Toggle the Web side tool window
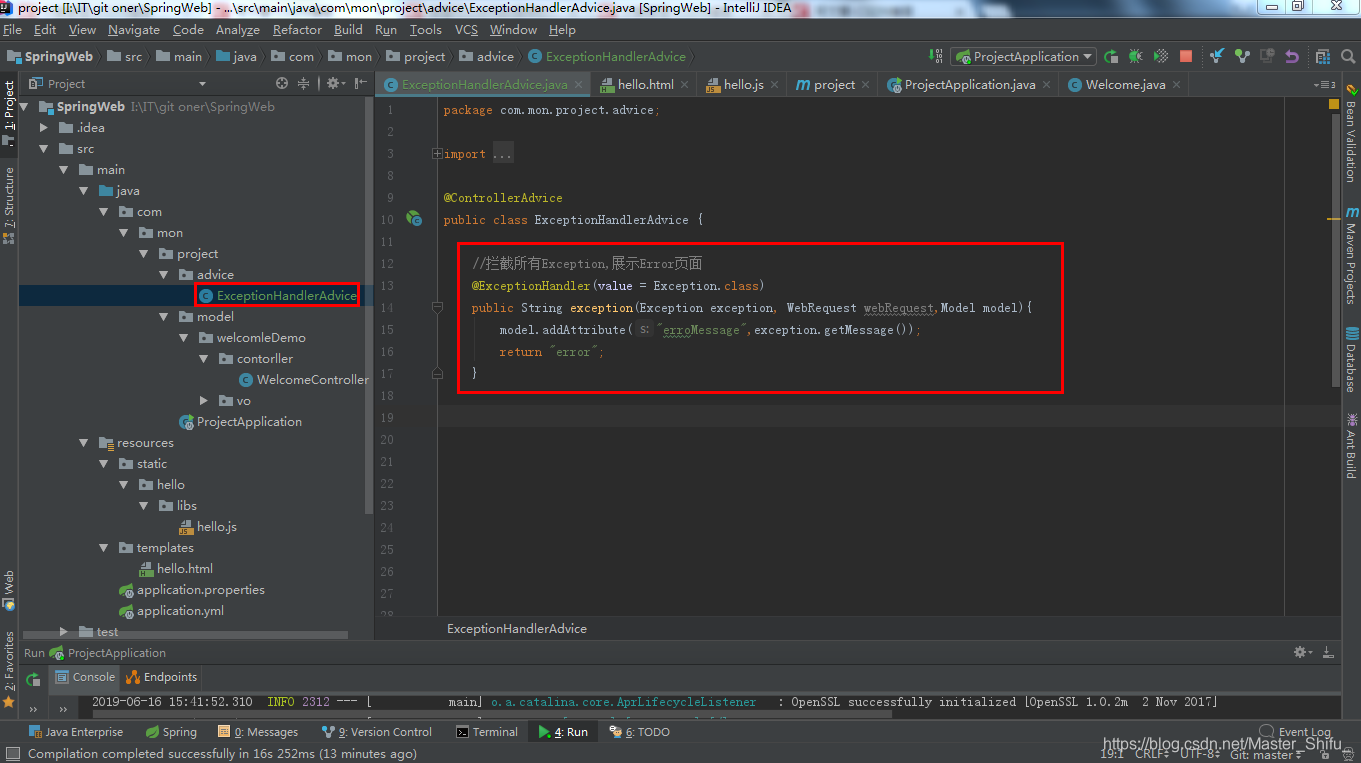This screenshot has width=1361, height=763. coord(9,590)
